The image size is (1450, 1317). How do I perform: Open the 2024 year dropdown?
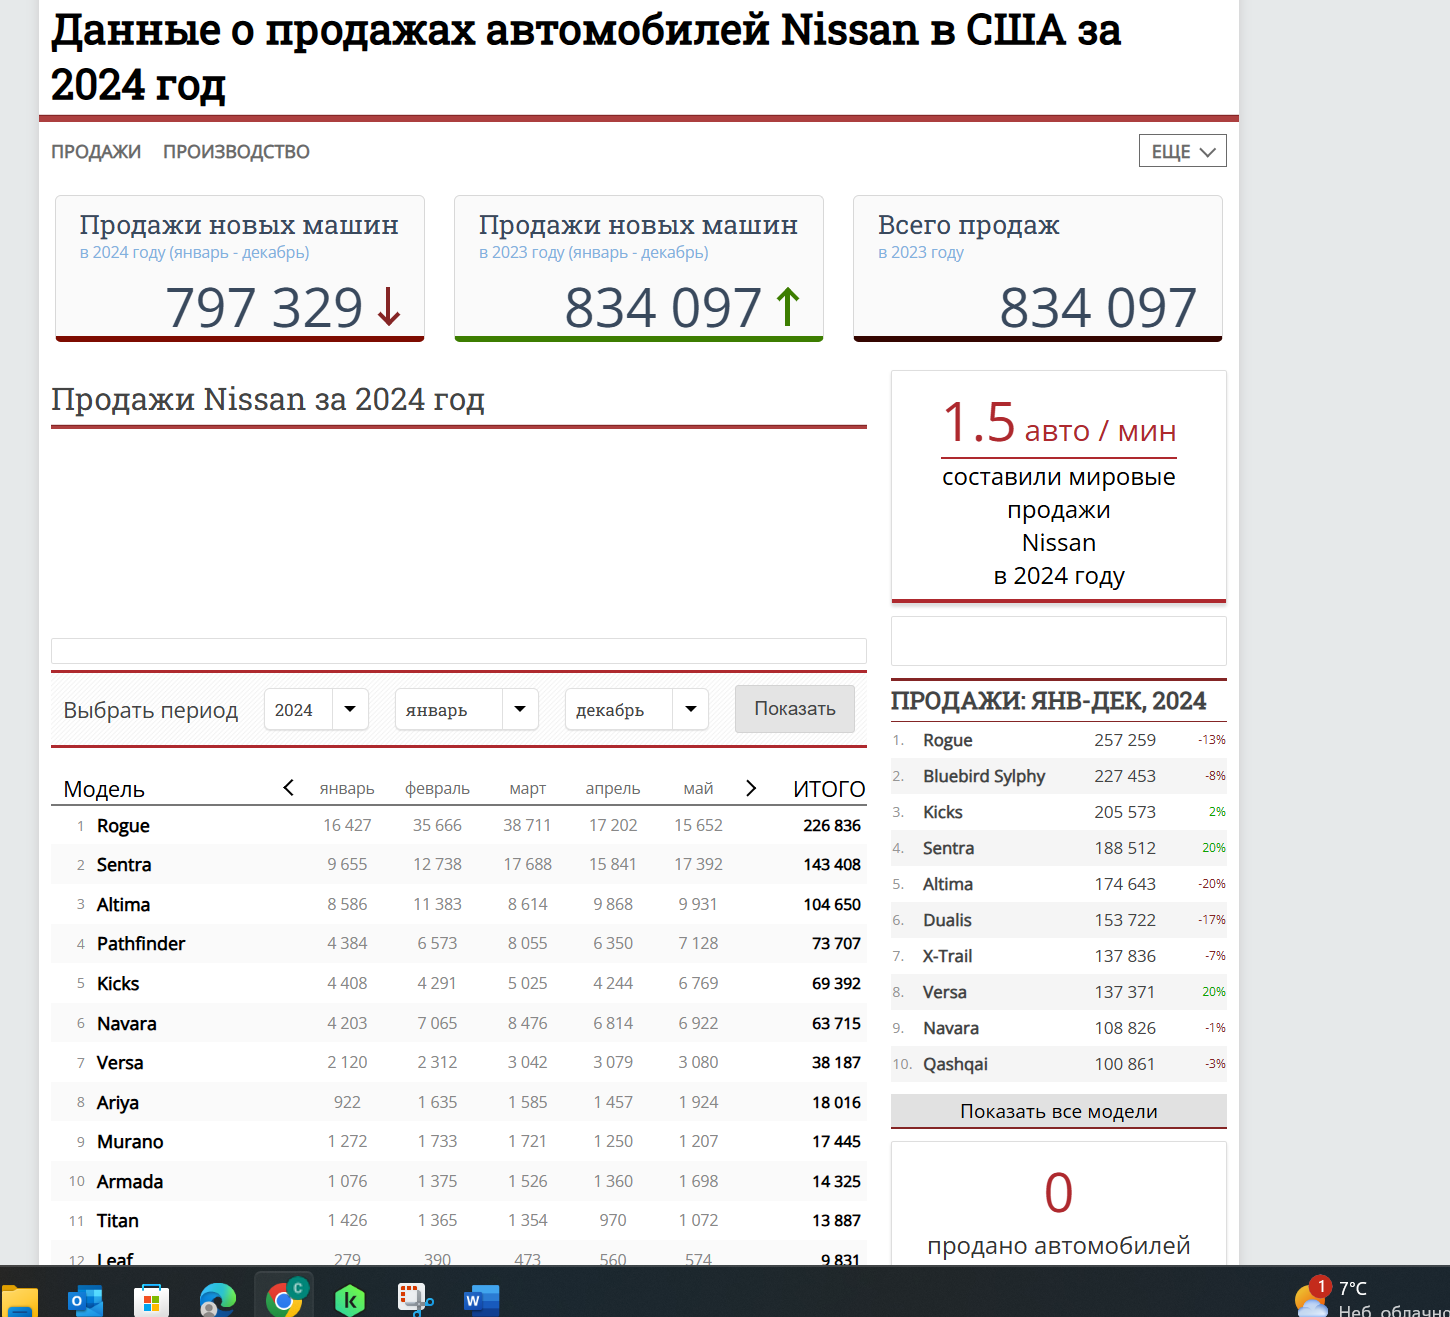click(x=316, y=709)
